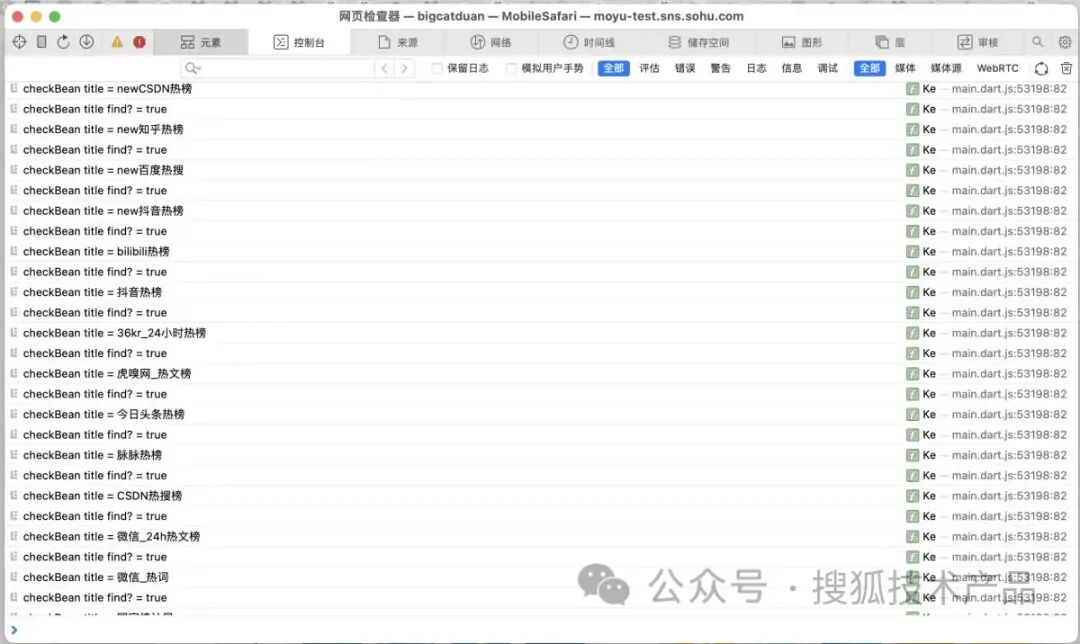Toggle the 日志 level filter
1080x644 pixels.
(x=756, y=68)
